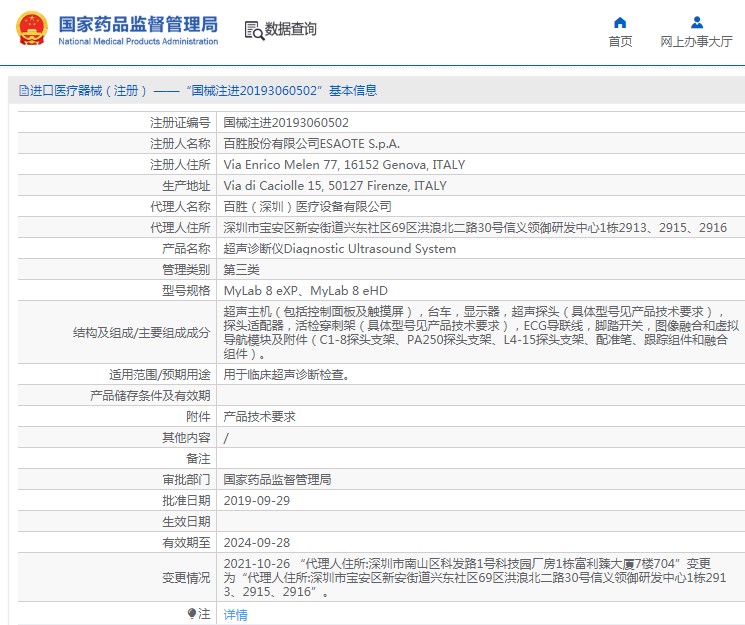Select model MyLab 8 eXP、MyLab 8 eHD
Screen dimensions: 745x625
point(306,290)
